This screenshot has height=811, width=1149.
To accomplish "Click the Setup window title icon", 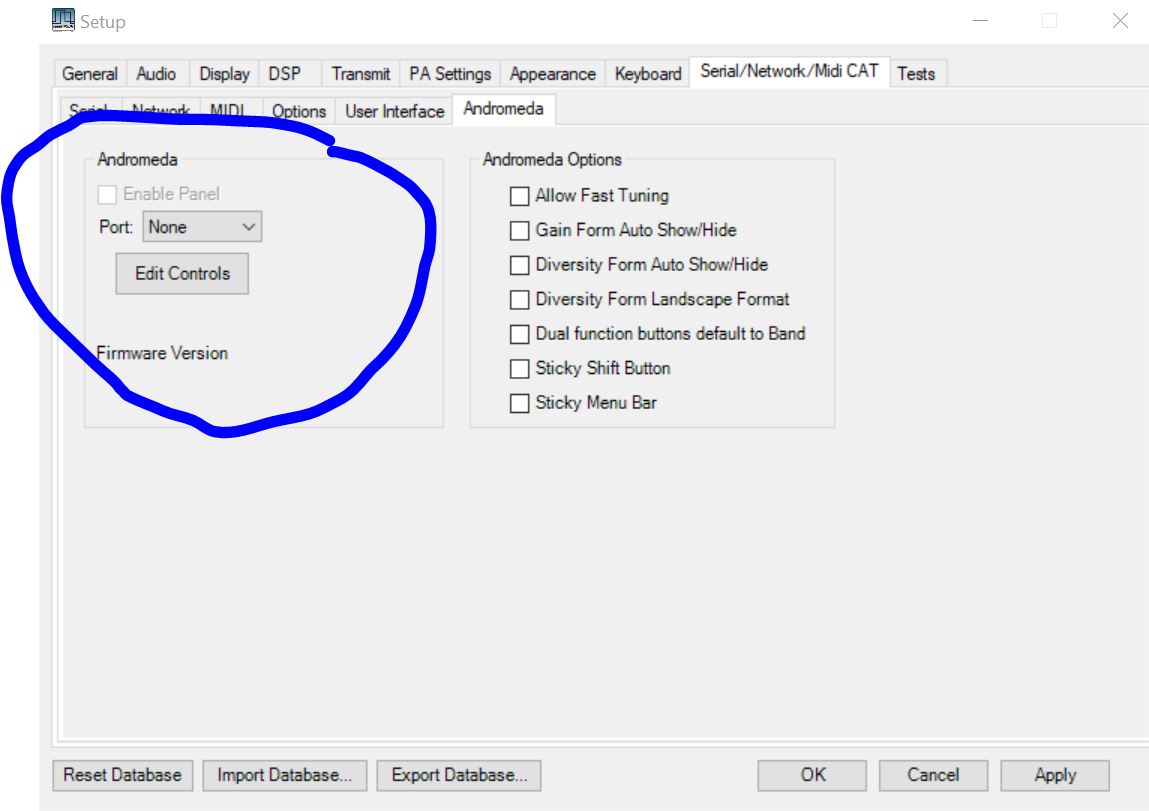I will click(63, 20).
